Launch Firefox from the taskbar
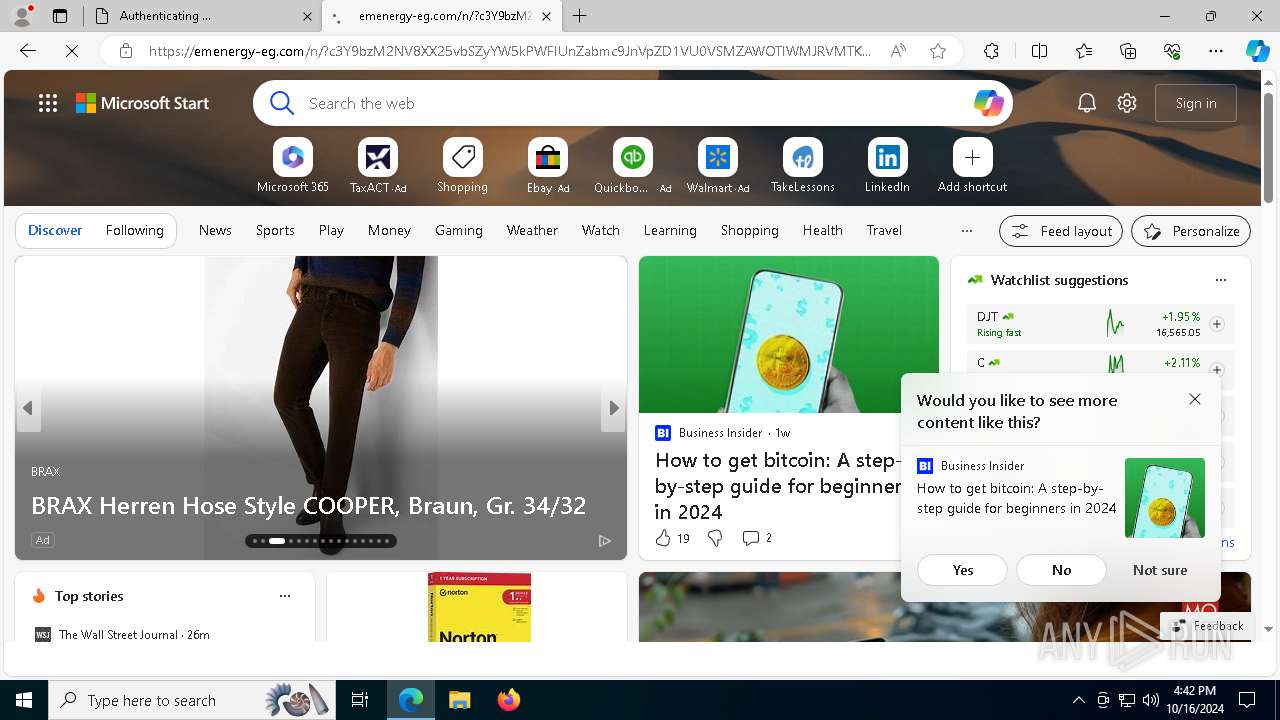Viewport: 1280px width, 720px height. (509, 700)
